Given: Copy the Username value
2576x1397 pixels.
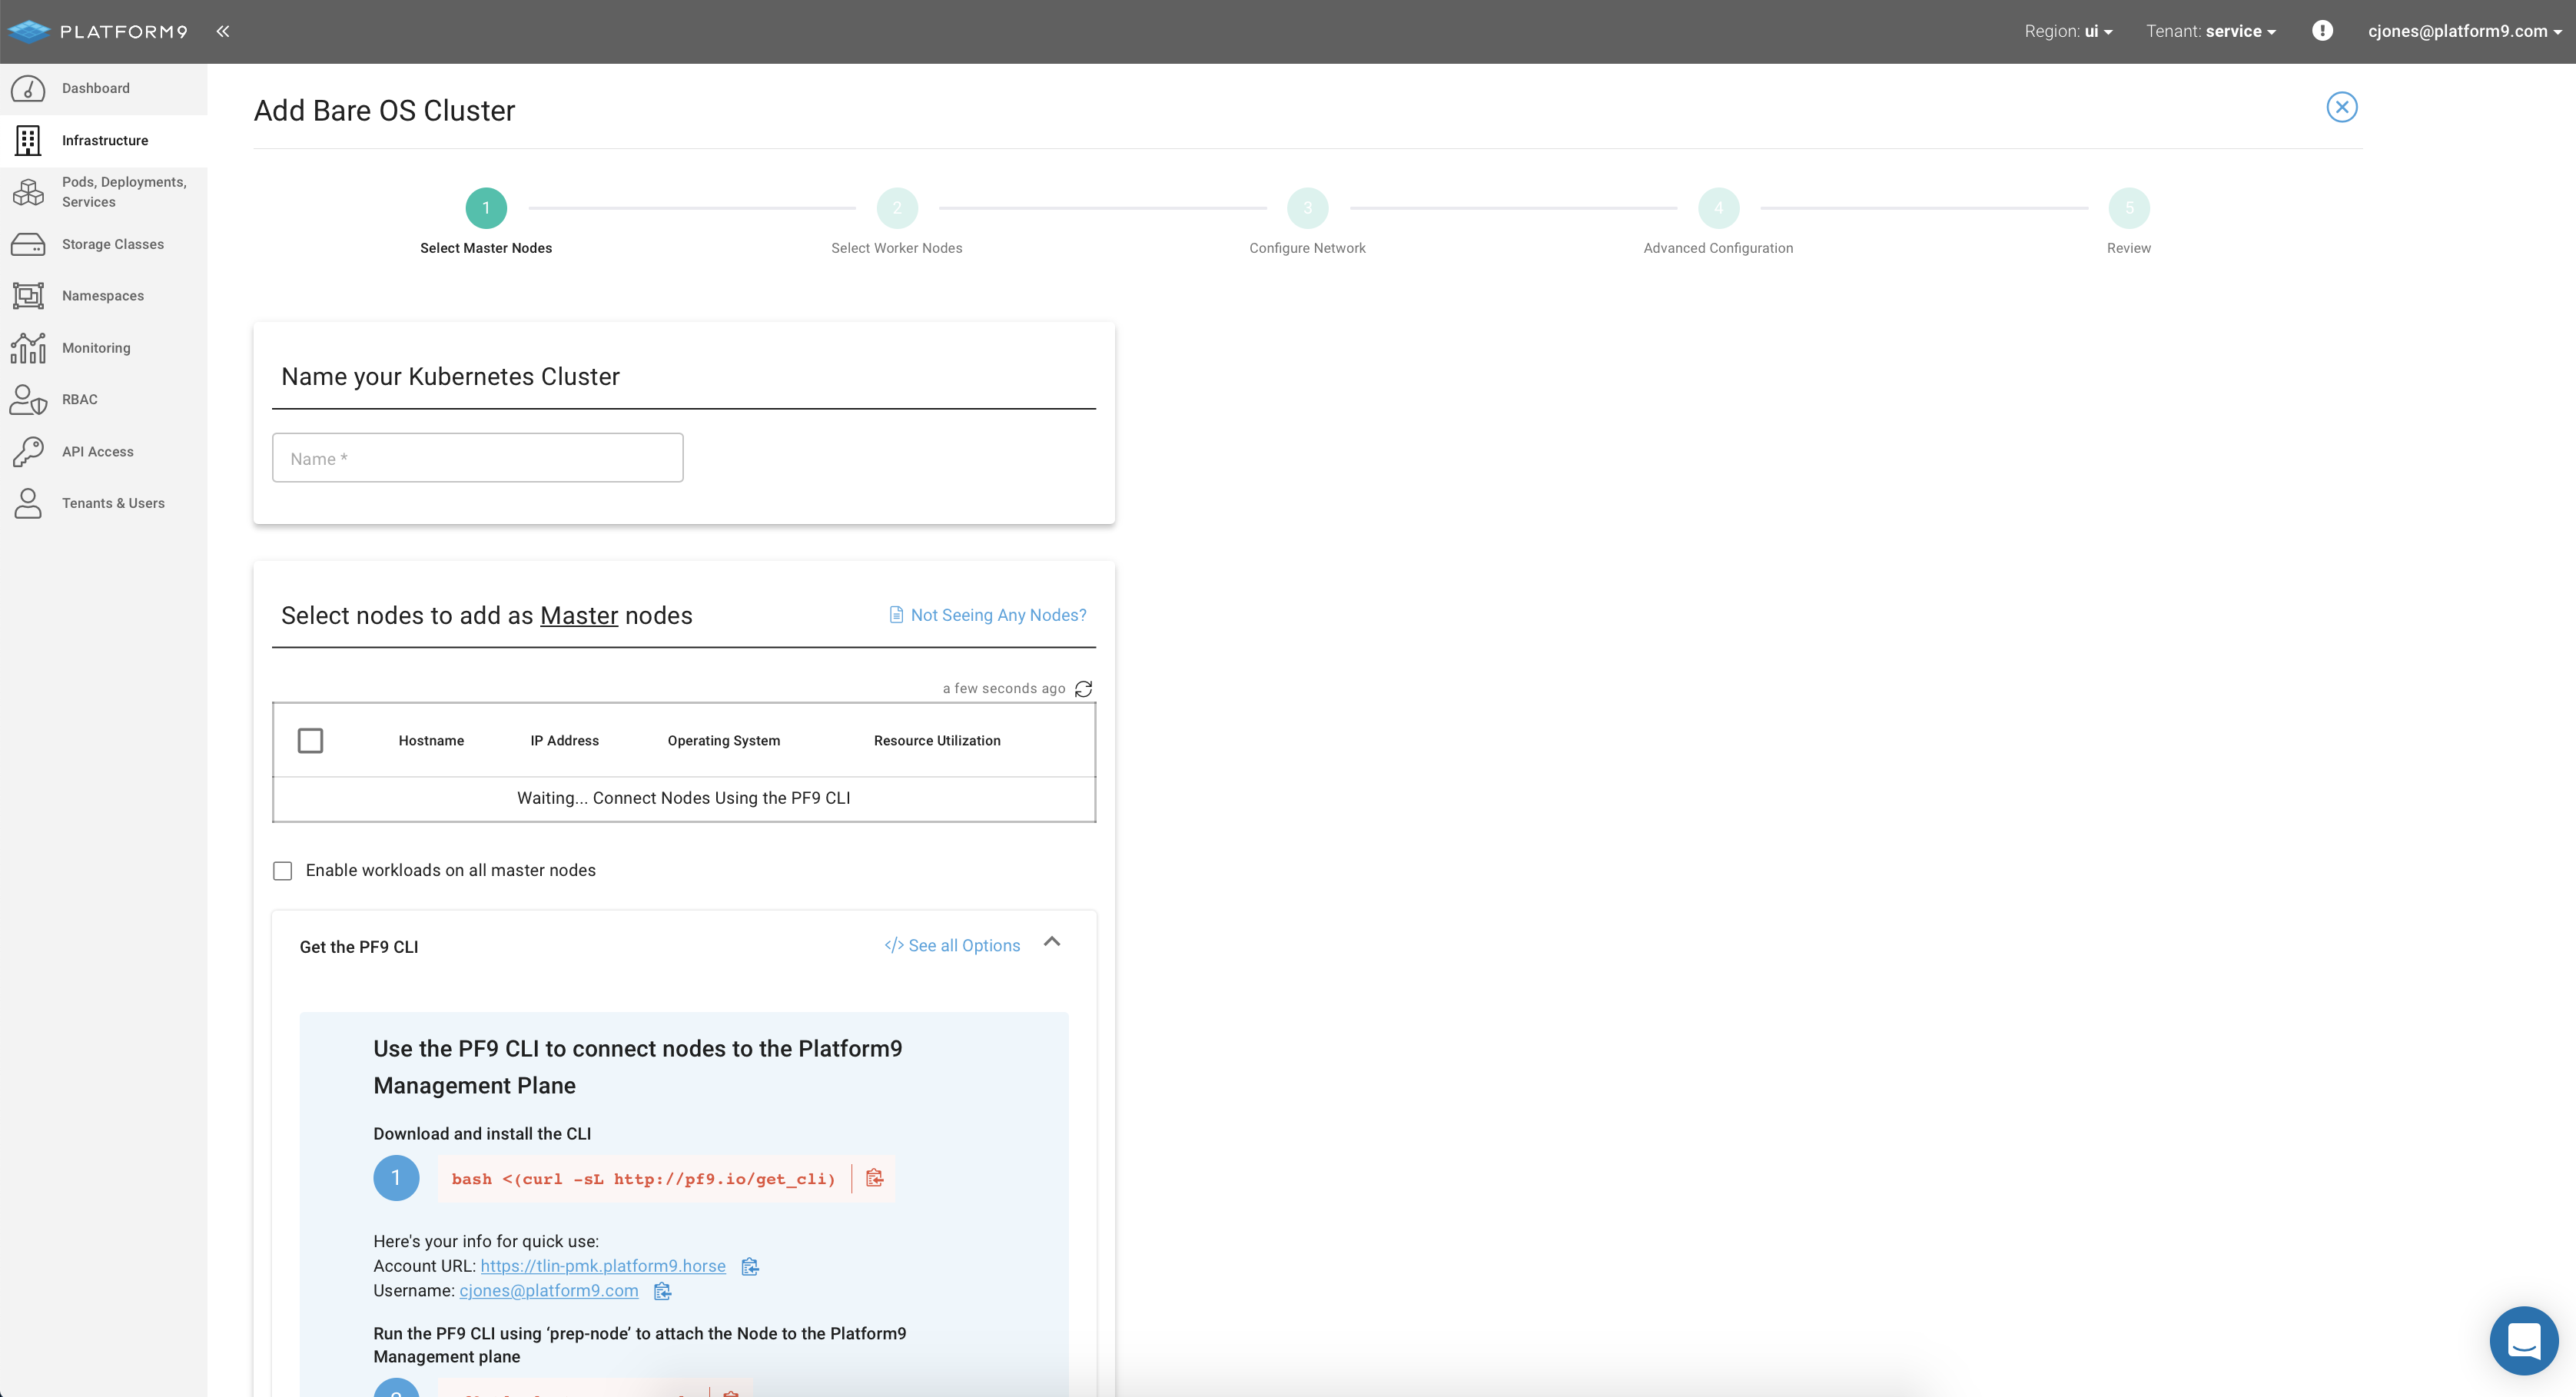Looking at the screenshot, I should click(662, 1291).
